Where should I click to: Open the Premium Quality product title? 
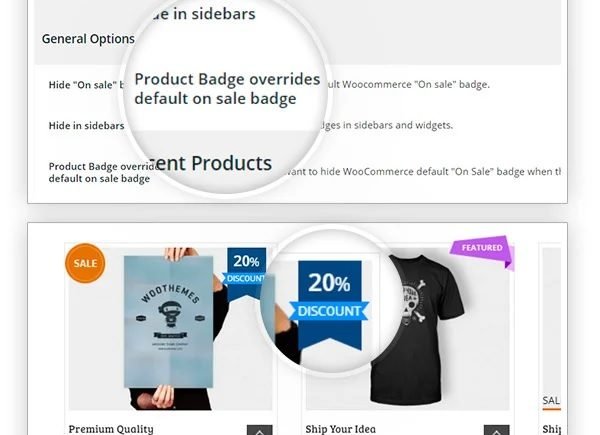tap(111, 429)
